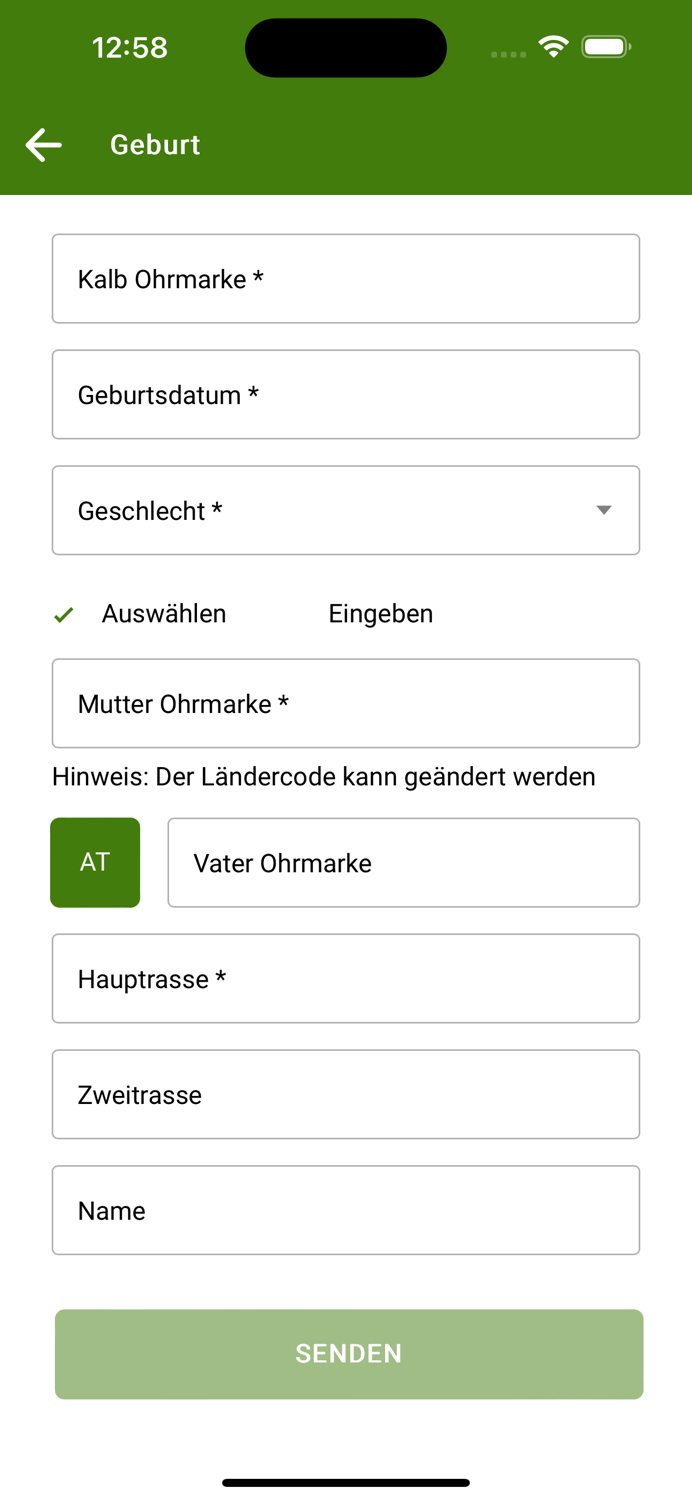Focus the Kalb Ohrmarke input field
This screenshot has width=692, height=1500.
pos(346,278)
